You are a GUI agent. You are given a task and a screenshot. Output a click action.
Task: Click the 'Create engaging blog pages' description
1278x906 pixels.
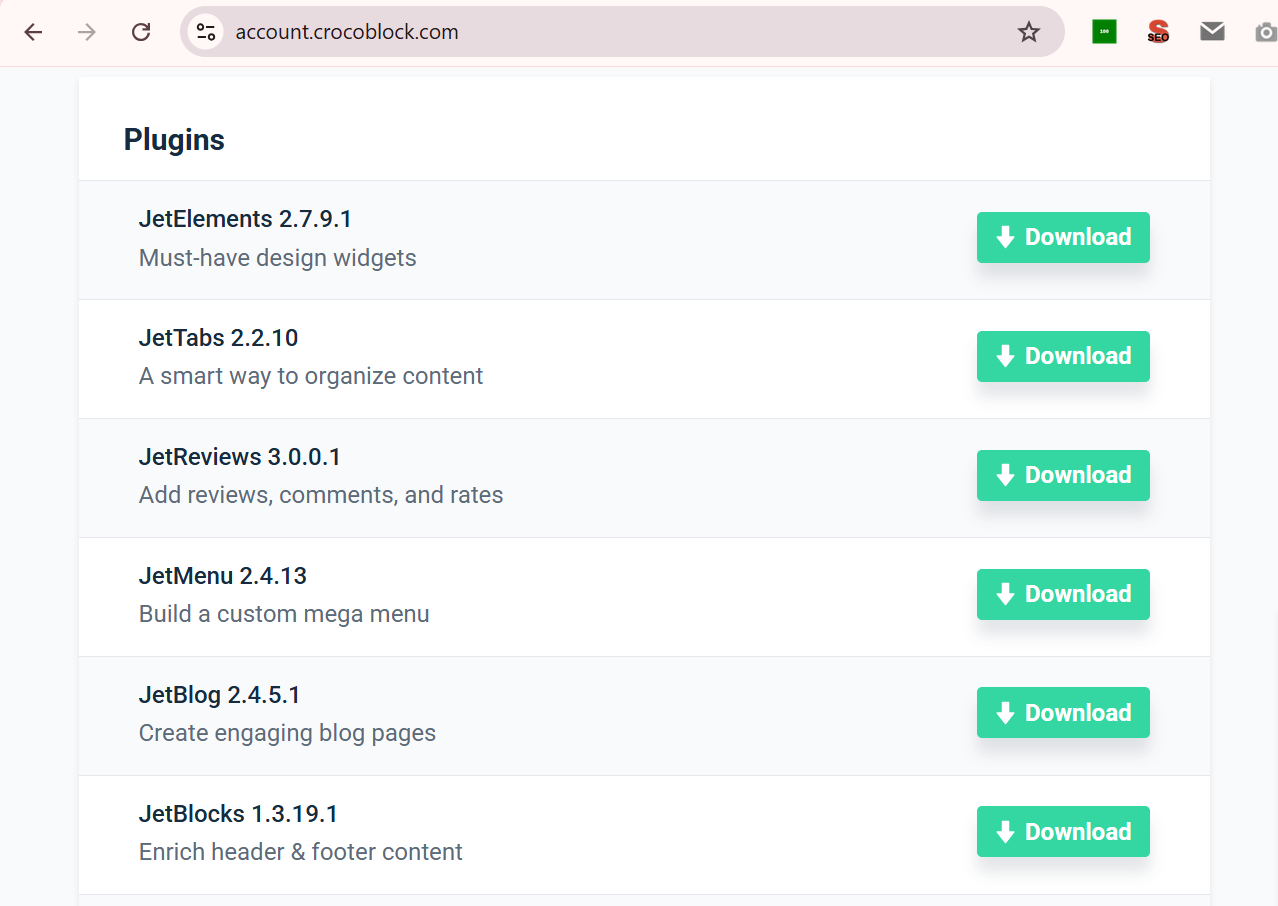287,733
